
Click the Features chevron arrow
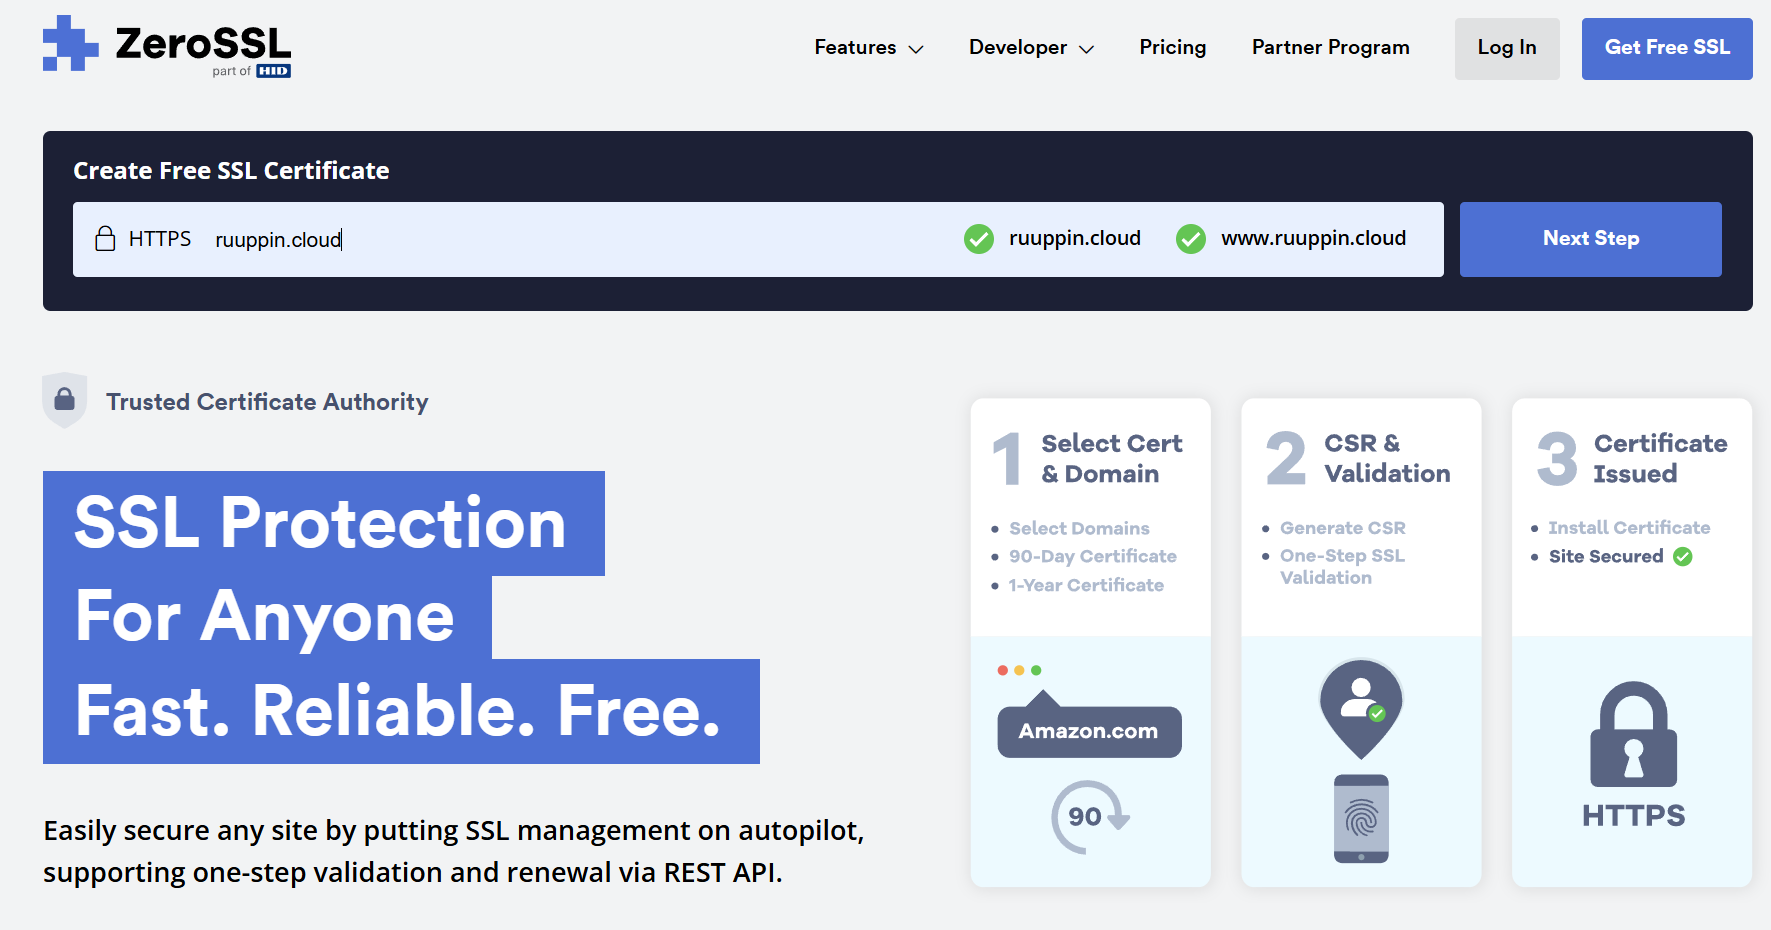coord(917,49)
